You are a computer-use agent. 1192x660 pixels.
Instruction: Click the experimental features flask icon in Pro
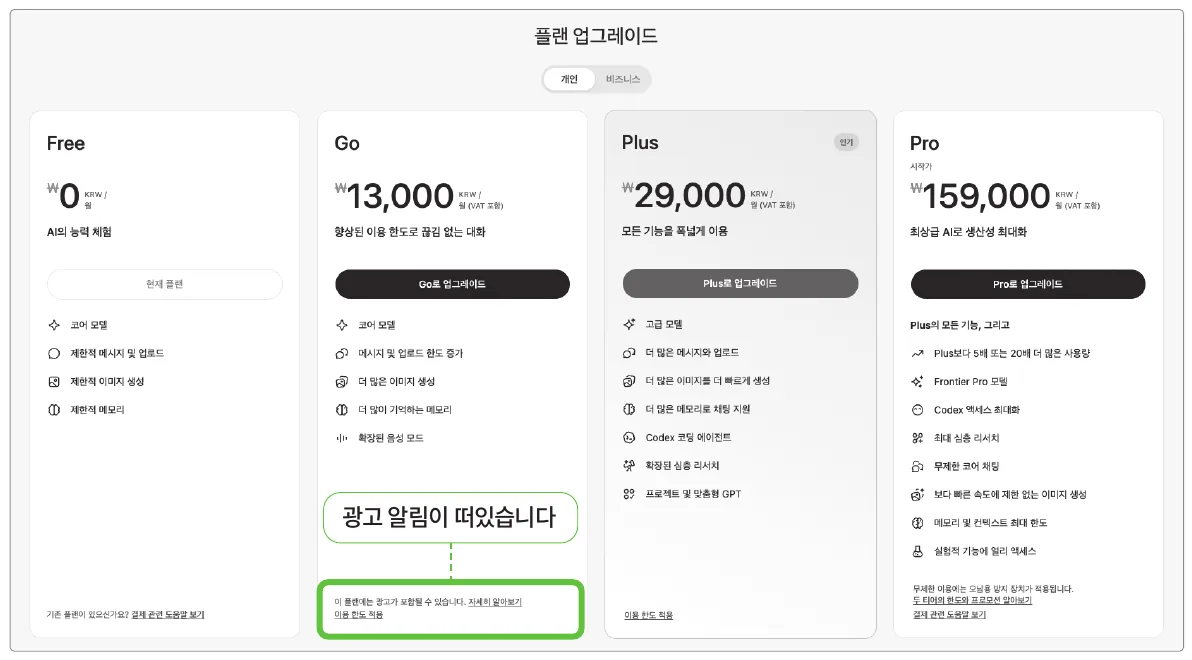click(x=918, y=551)
